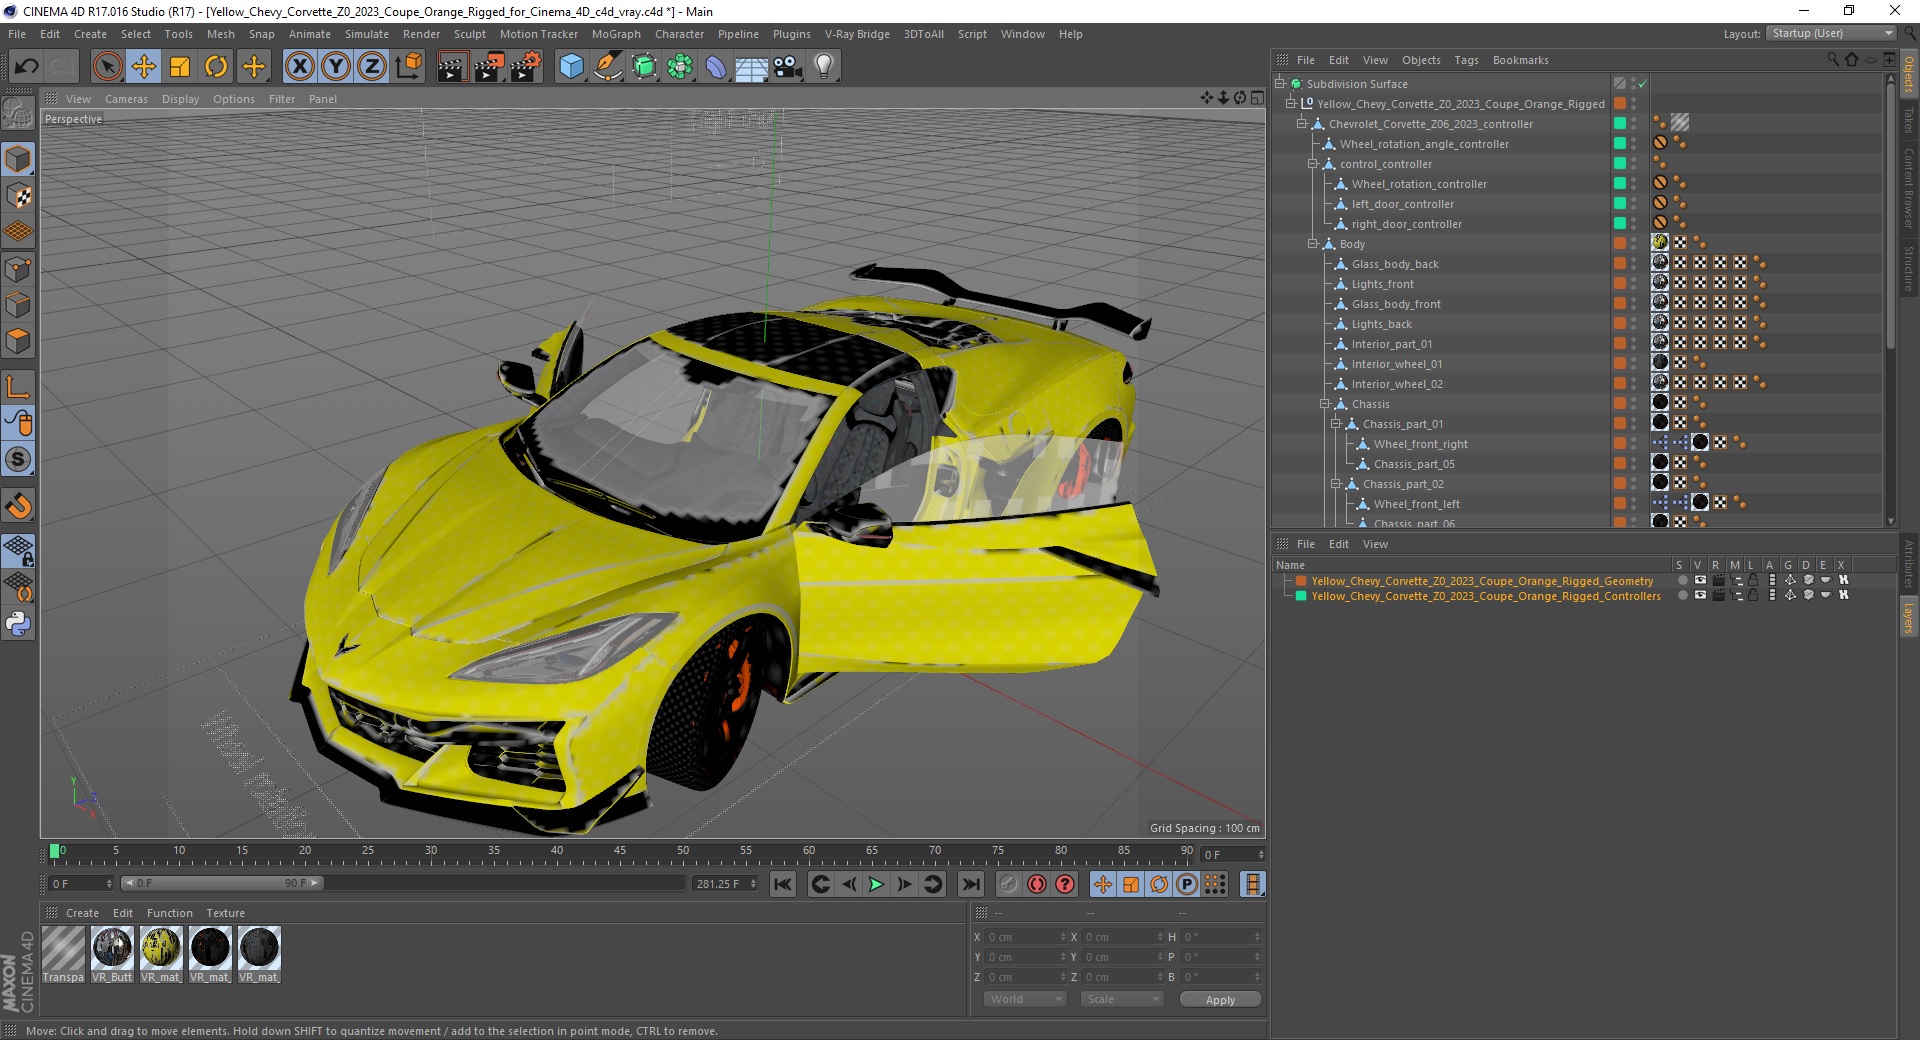
Task: Toggle Z-axis lock icon
Action: tap(372, 67)
